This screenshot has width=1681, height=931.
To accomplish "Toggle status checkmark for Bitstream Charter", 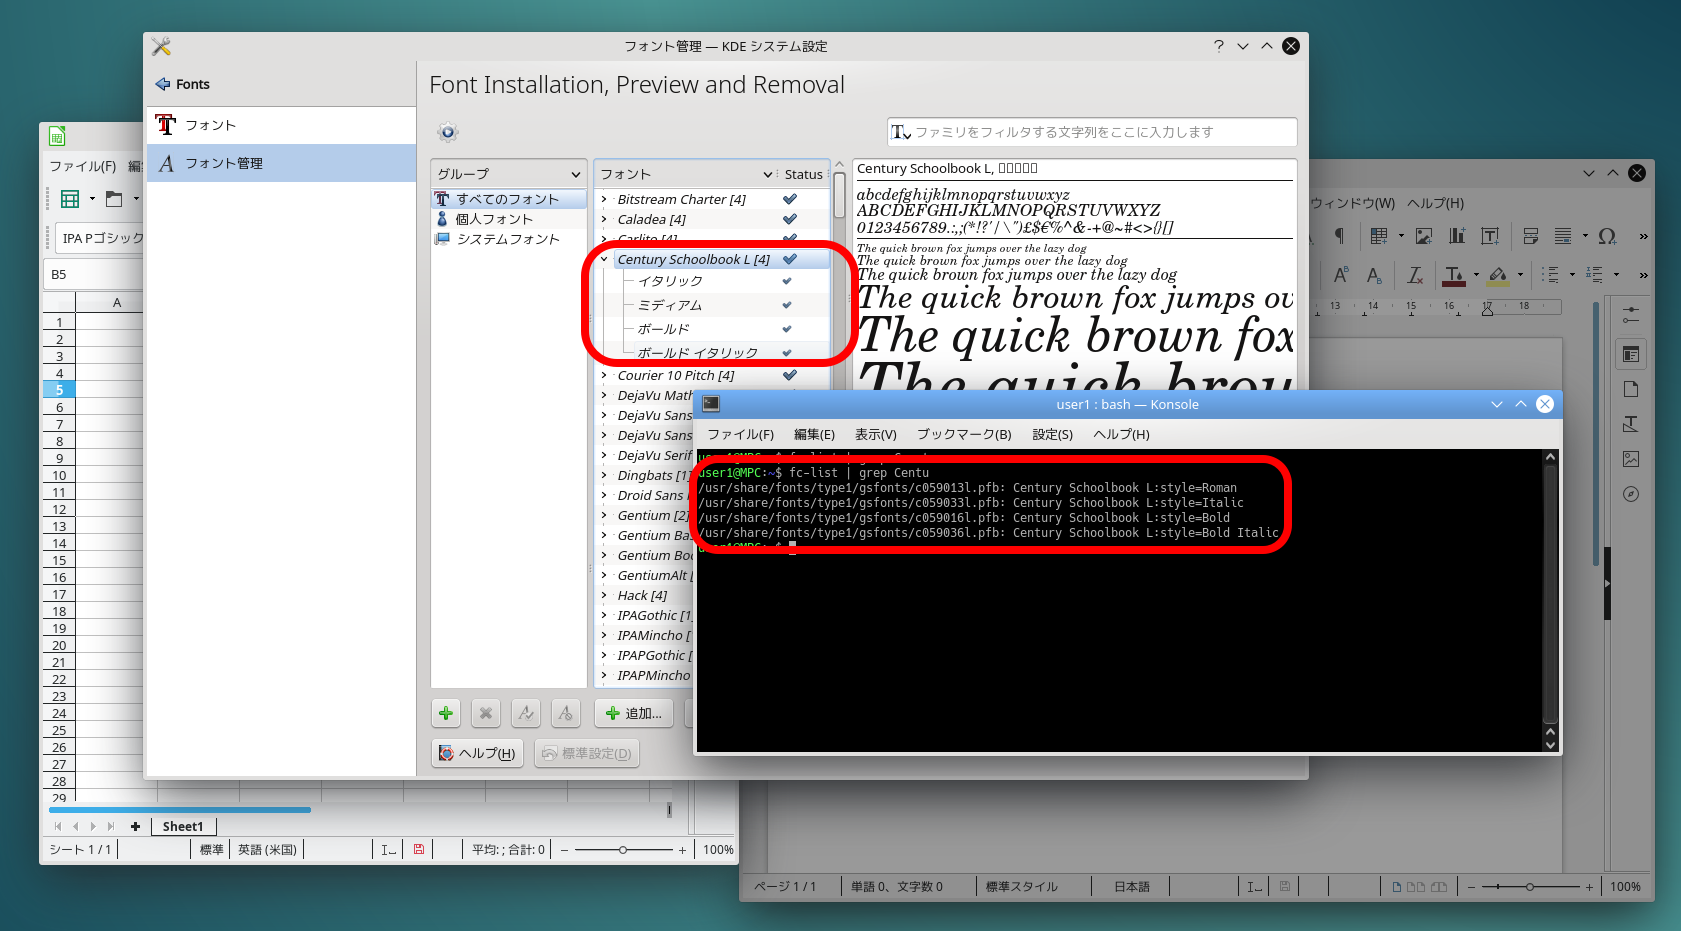I will point(790,199).
